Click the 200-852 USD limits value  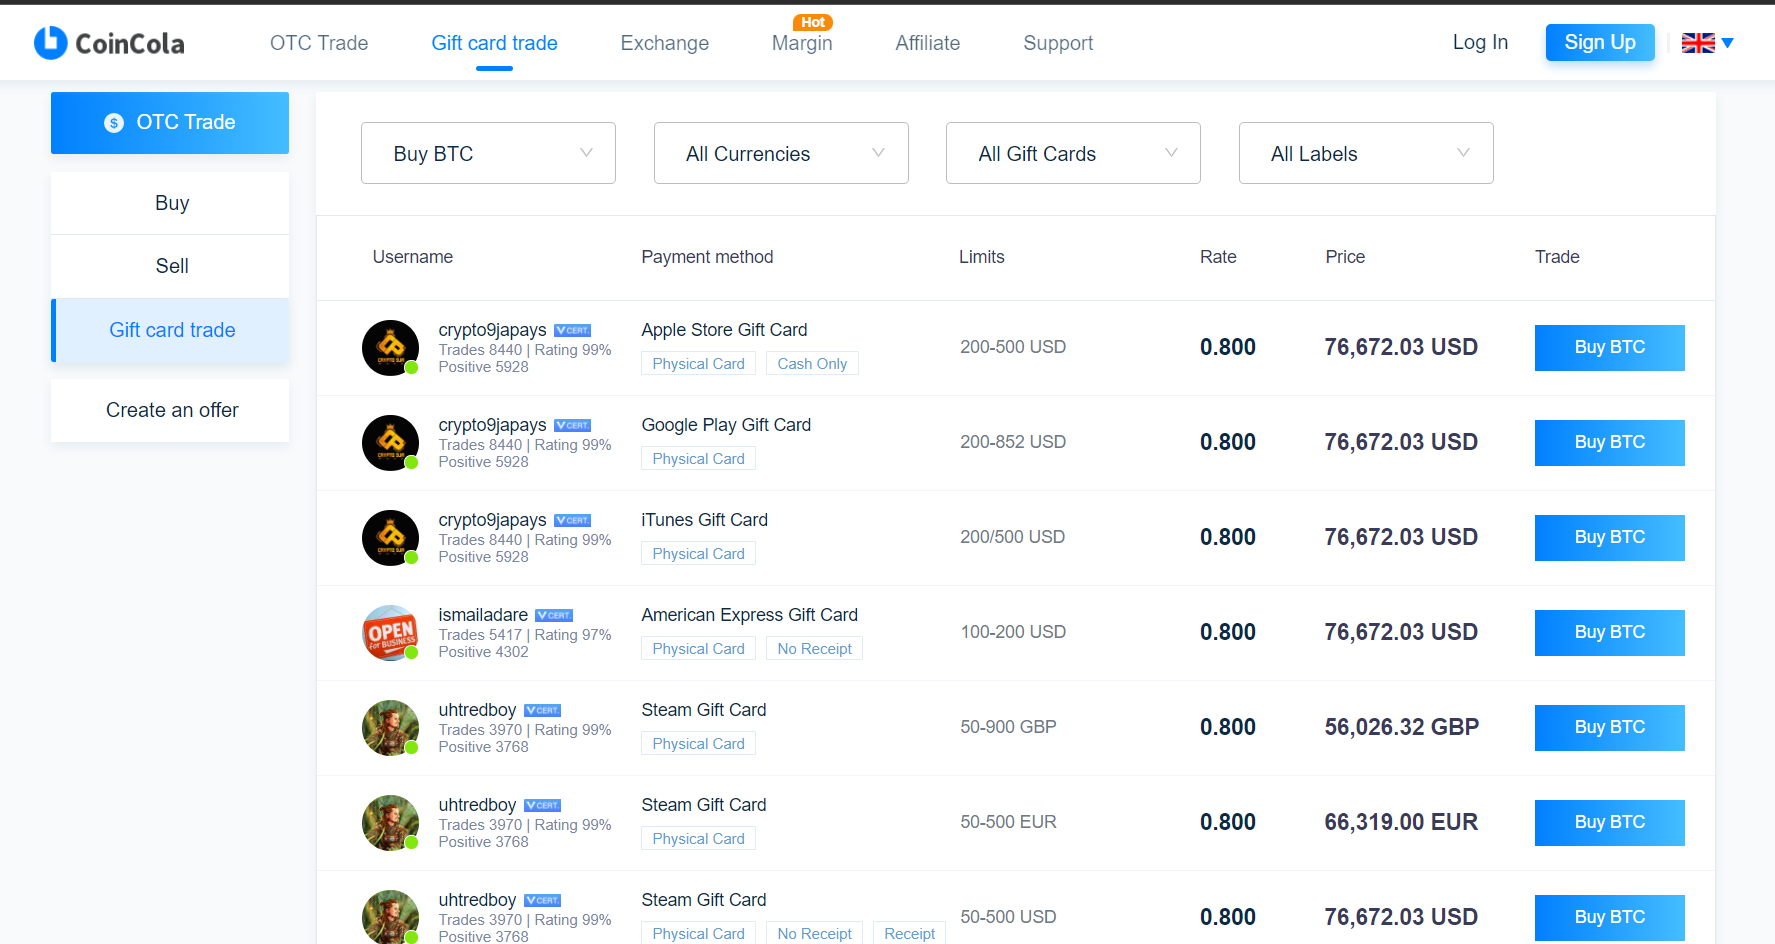coord(1013,442)
